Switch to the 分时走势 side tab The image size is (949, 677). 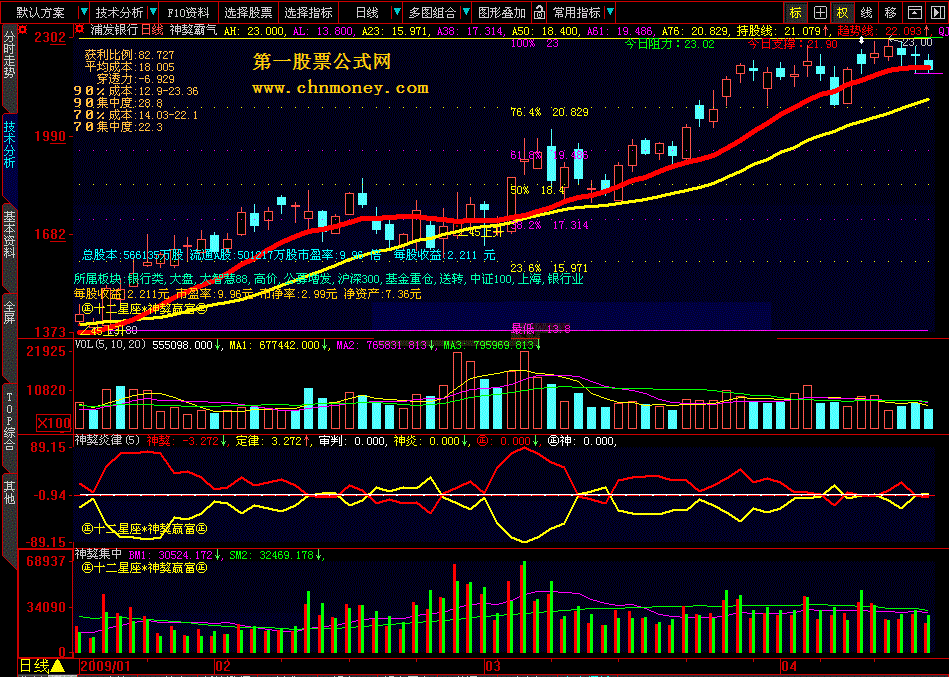[x=9, y=55]
